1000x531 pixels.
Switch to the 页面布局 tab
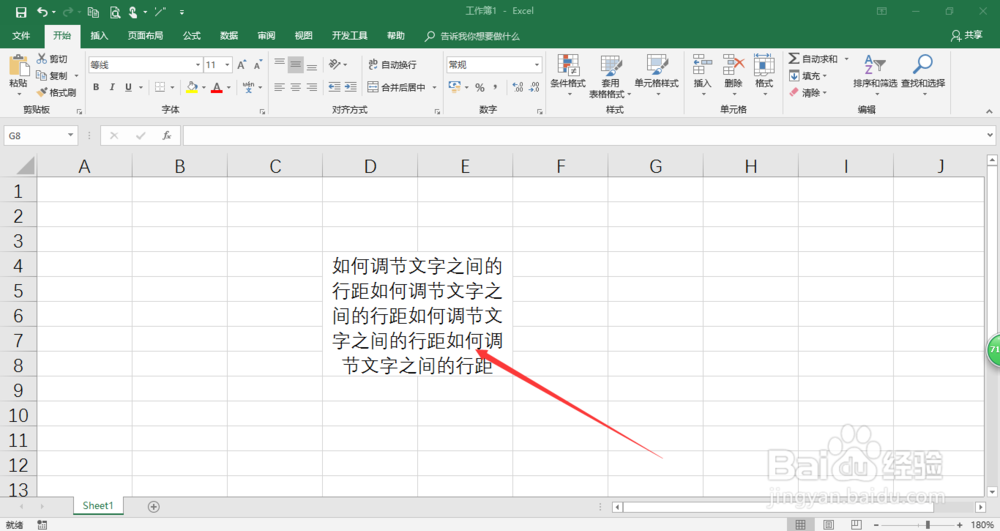(x=145, y=36)
